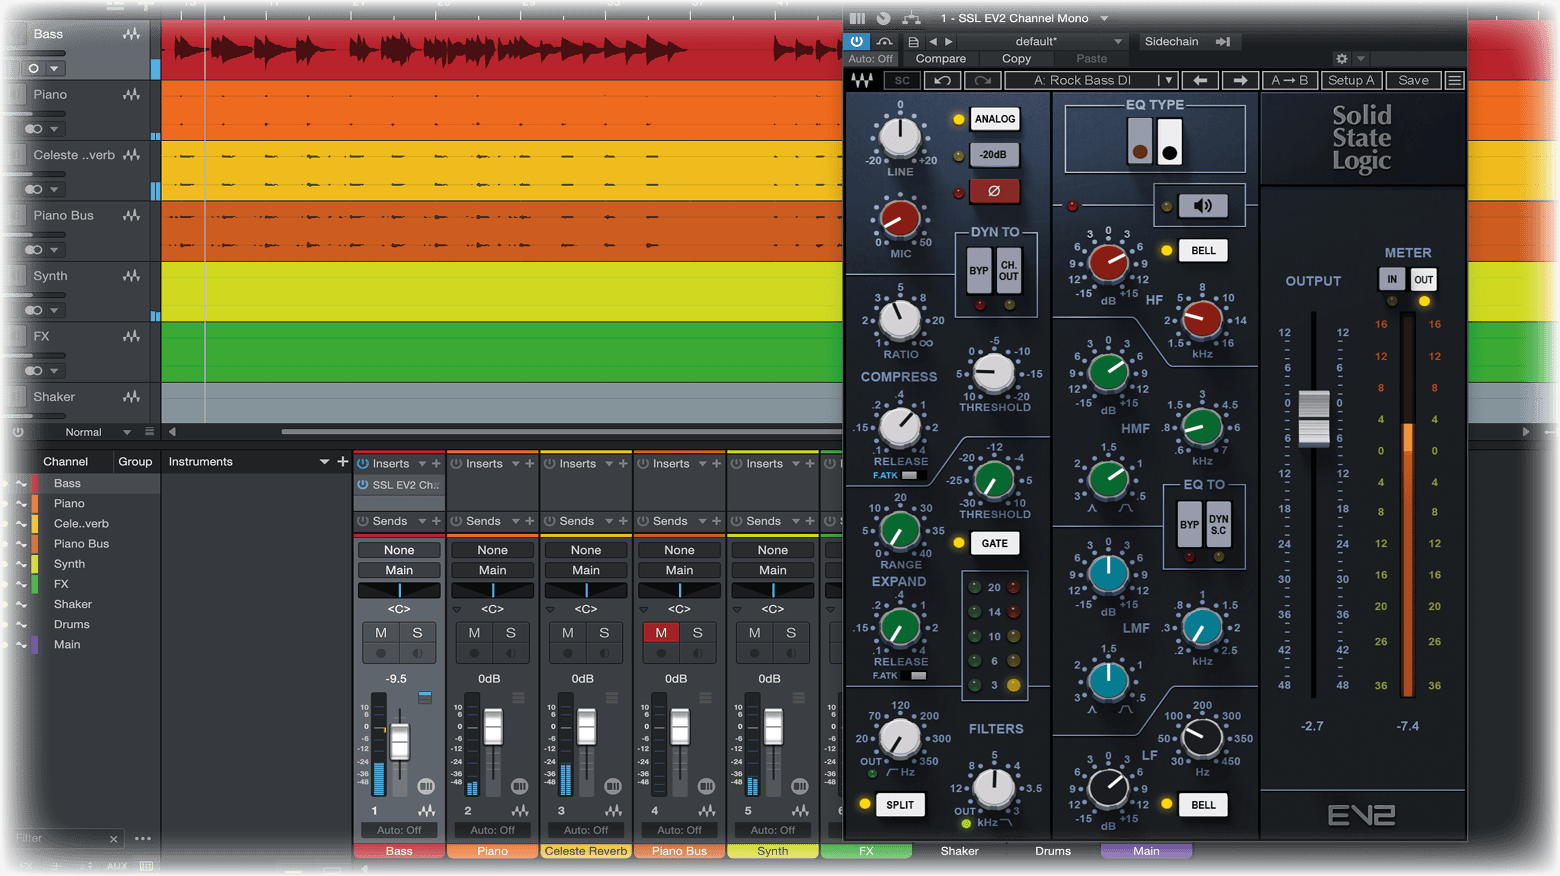
Task: Adjust the plugin OUTPUT fader
Action: point(1313,418)
